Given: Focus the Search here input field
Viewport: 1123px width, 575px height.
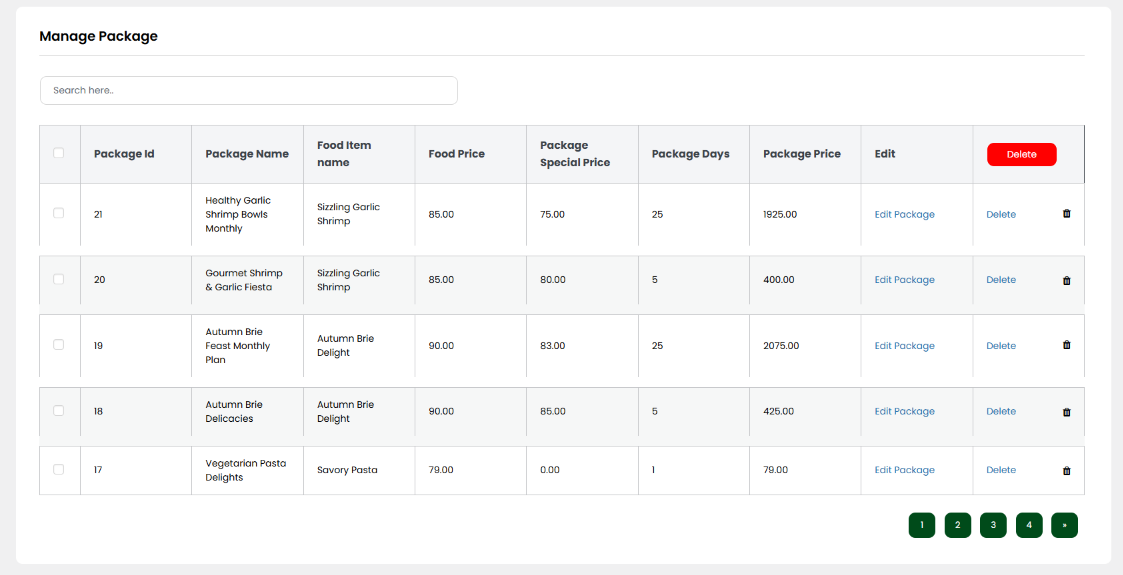Looking at the screenshot, I should pos(249,90).
